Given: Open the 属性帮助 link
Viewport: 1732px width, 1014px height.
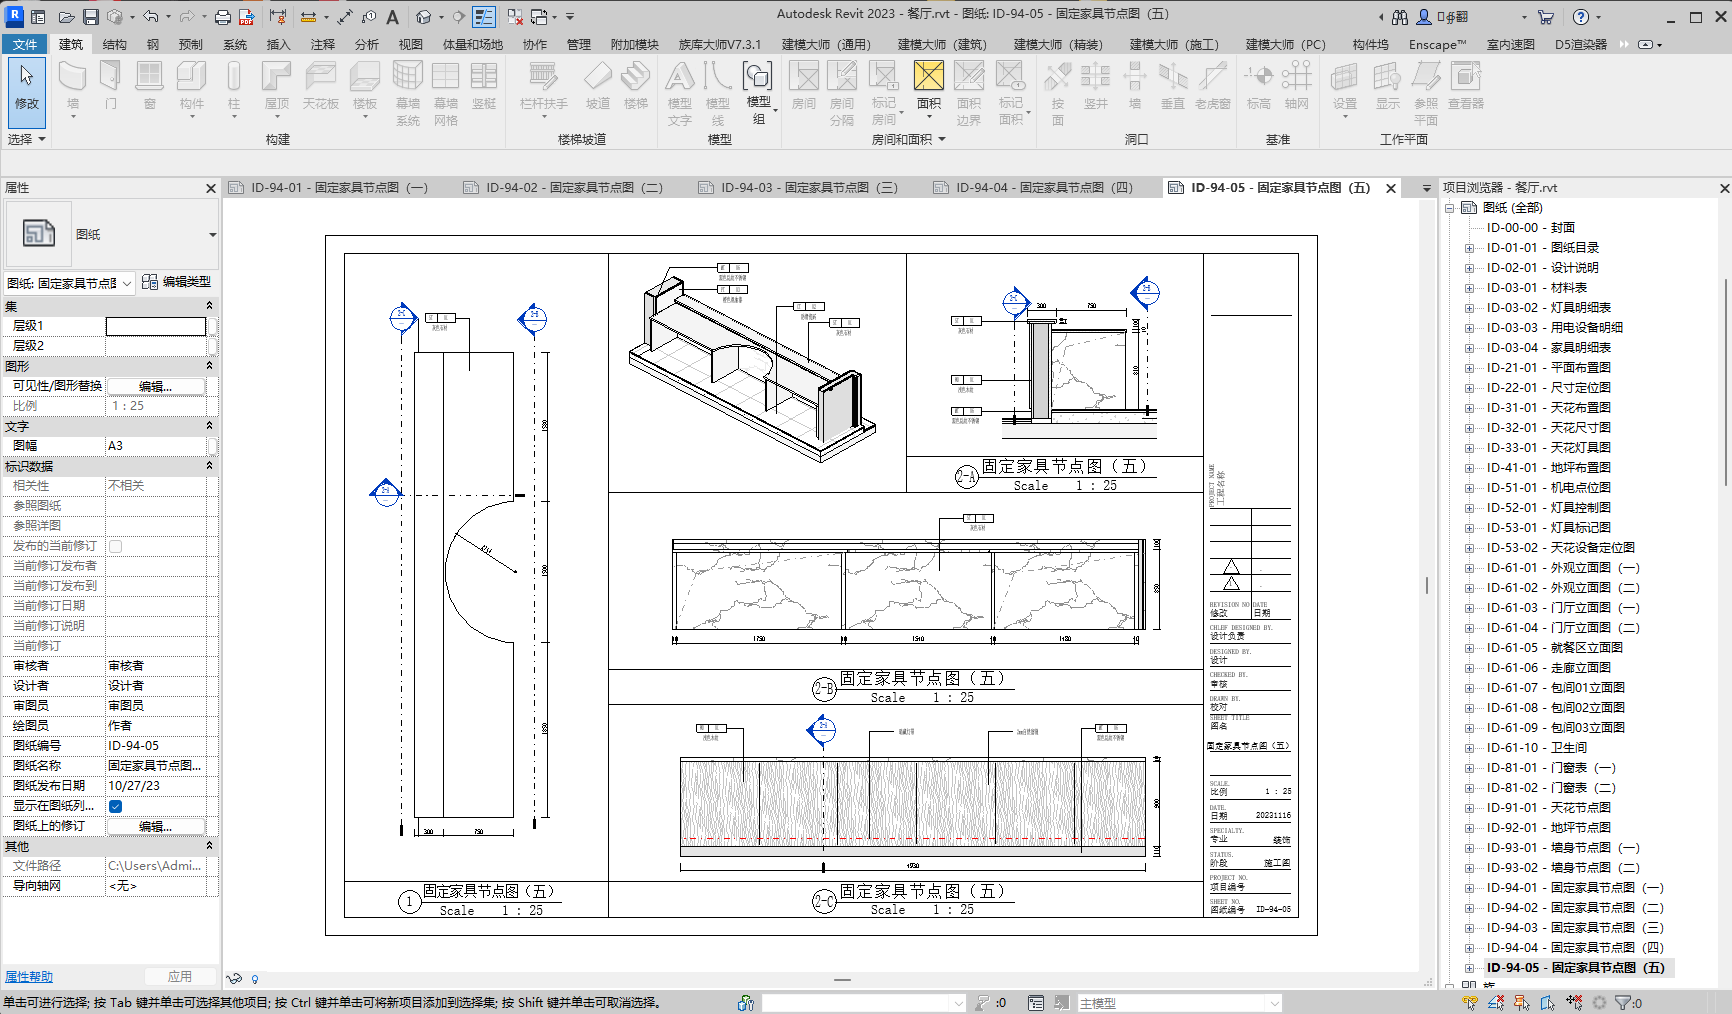Looking at the screenshot, I should (x=29, y=977).
